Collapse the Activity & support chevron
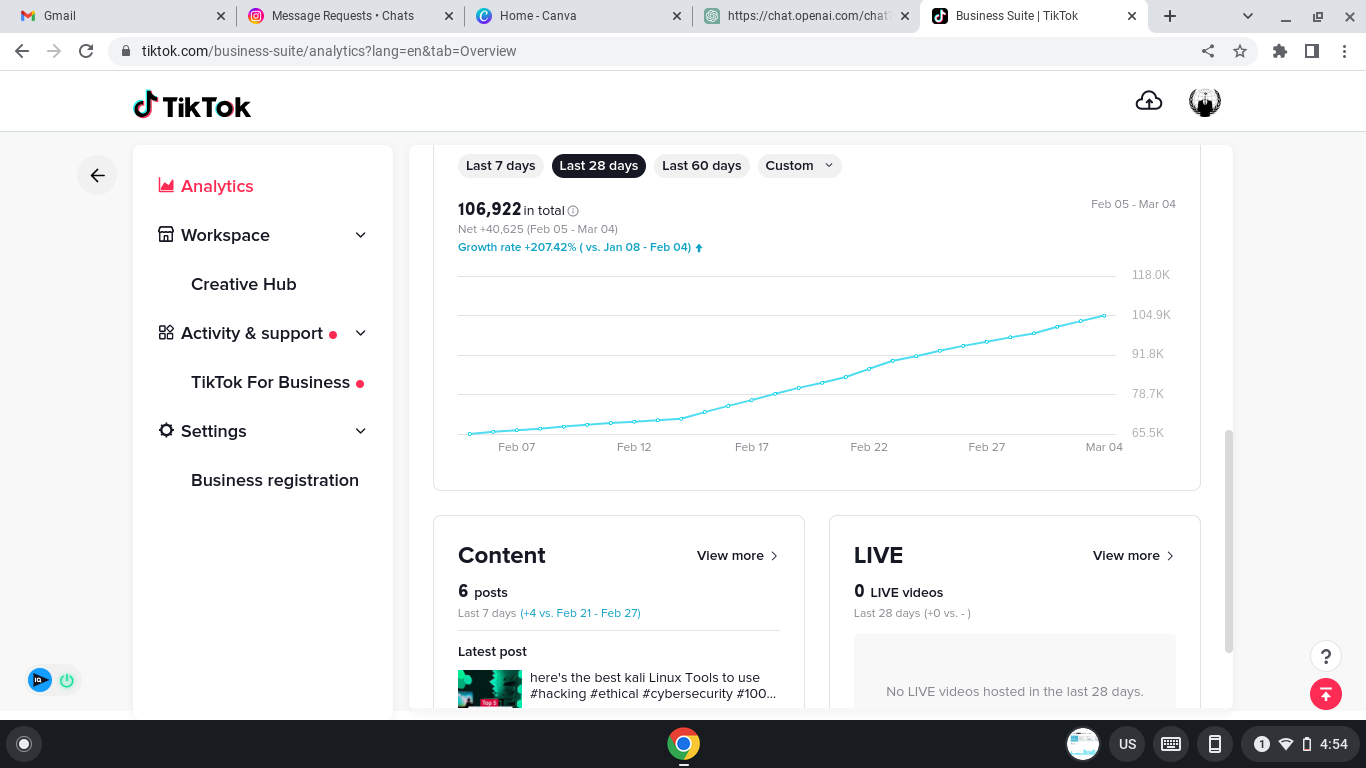 (x=361, y=333)
